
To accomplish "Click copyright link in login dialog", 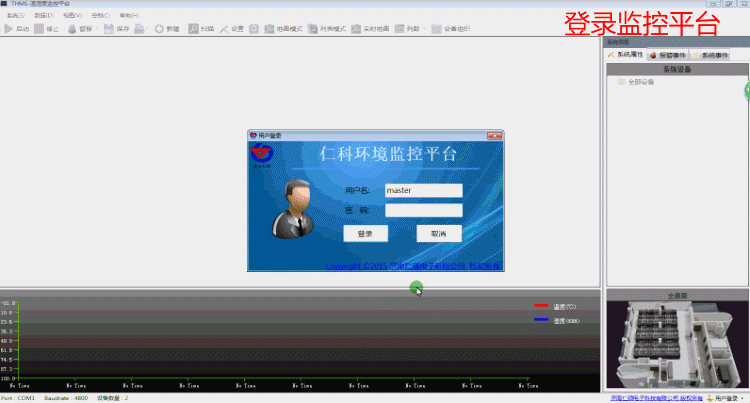I will pyautogui.click(x=412, y=266).
